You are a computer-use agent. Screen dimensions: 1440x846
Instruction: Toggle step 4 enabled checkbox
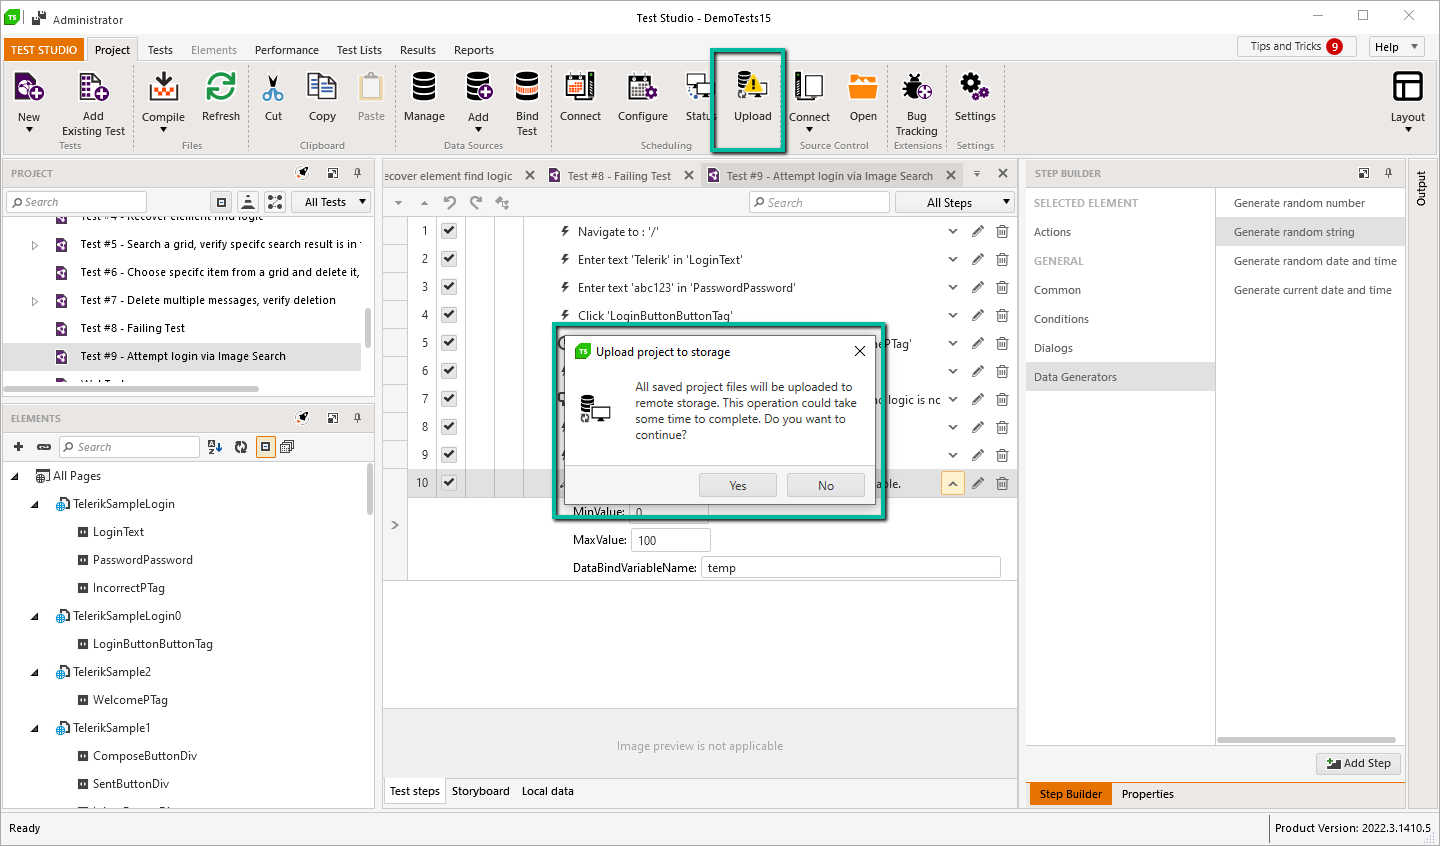tap(449, 314)
